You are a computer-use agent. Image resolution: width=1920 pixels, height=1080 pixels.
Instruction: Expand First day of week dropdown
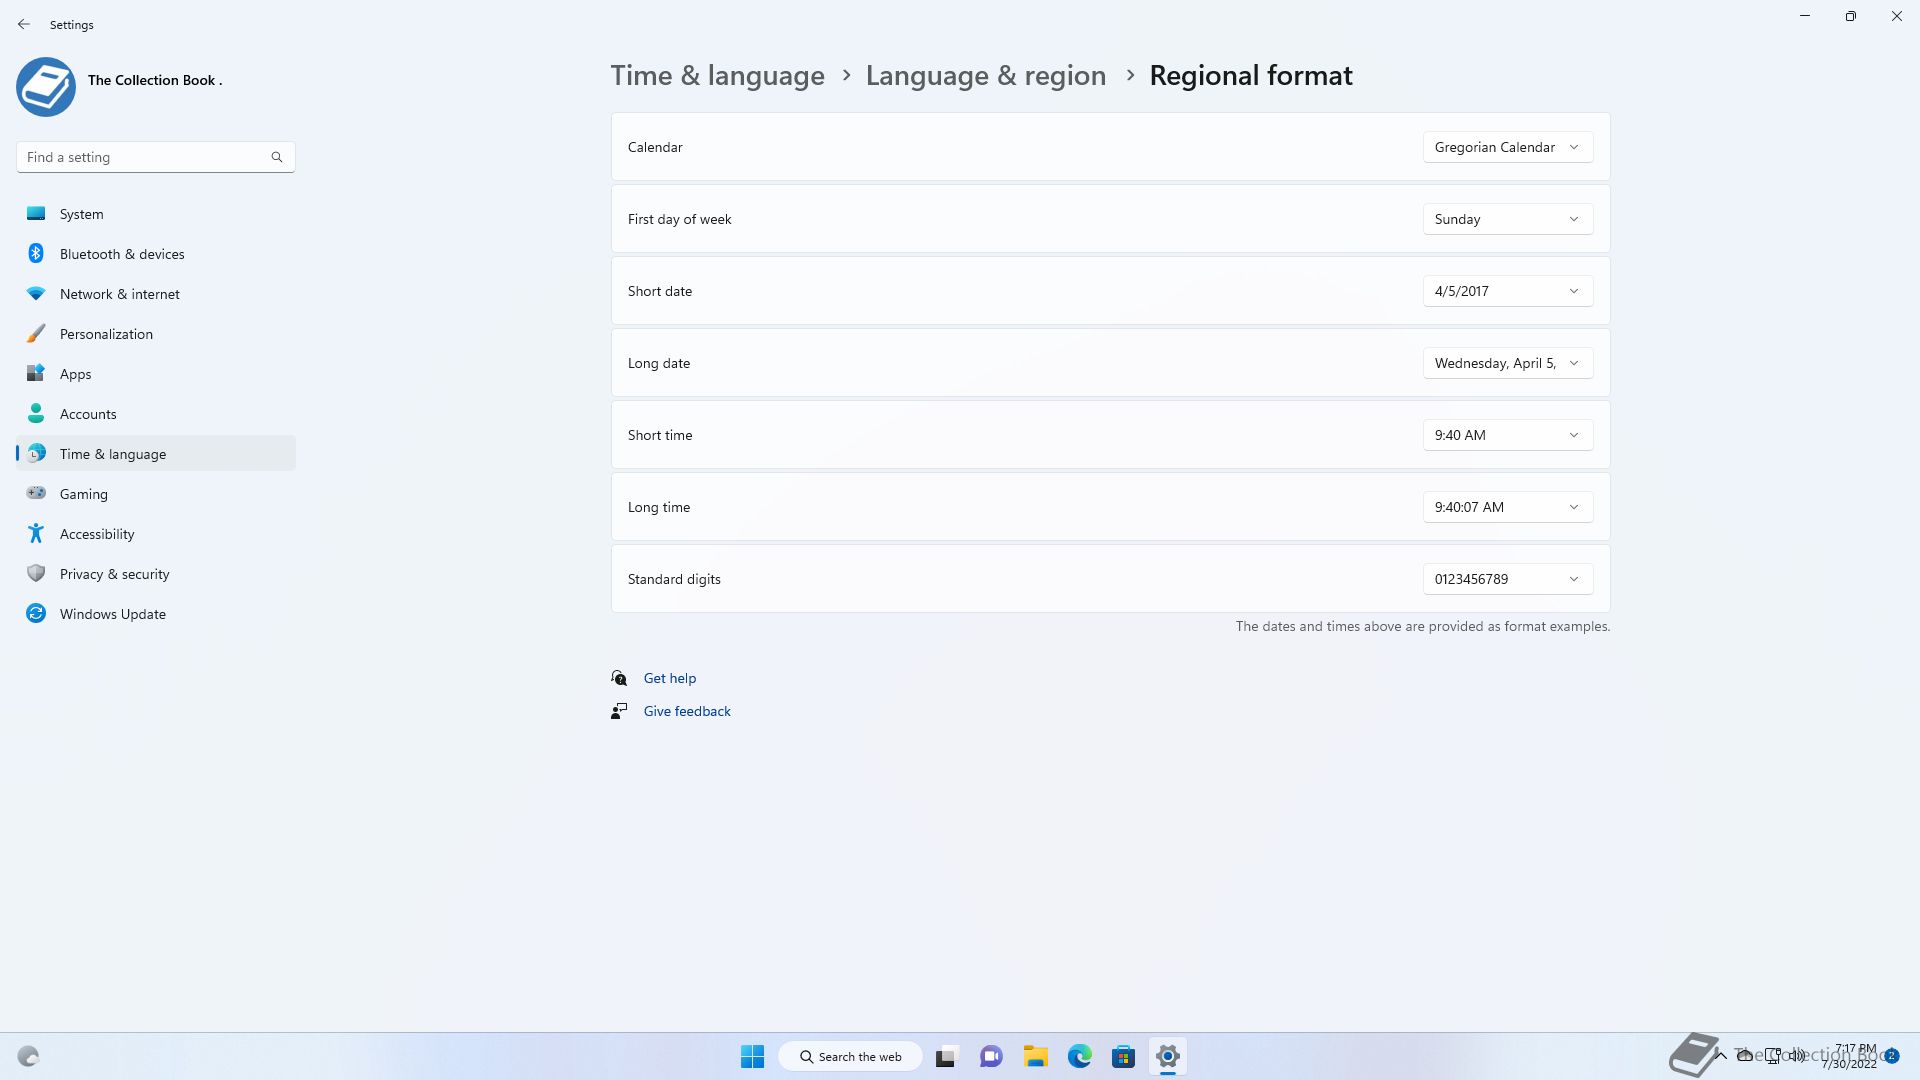click(x=1508, y=219)
